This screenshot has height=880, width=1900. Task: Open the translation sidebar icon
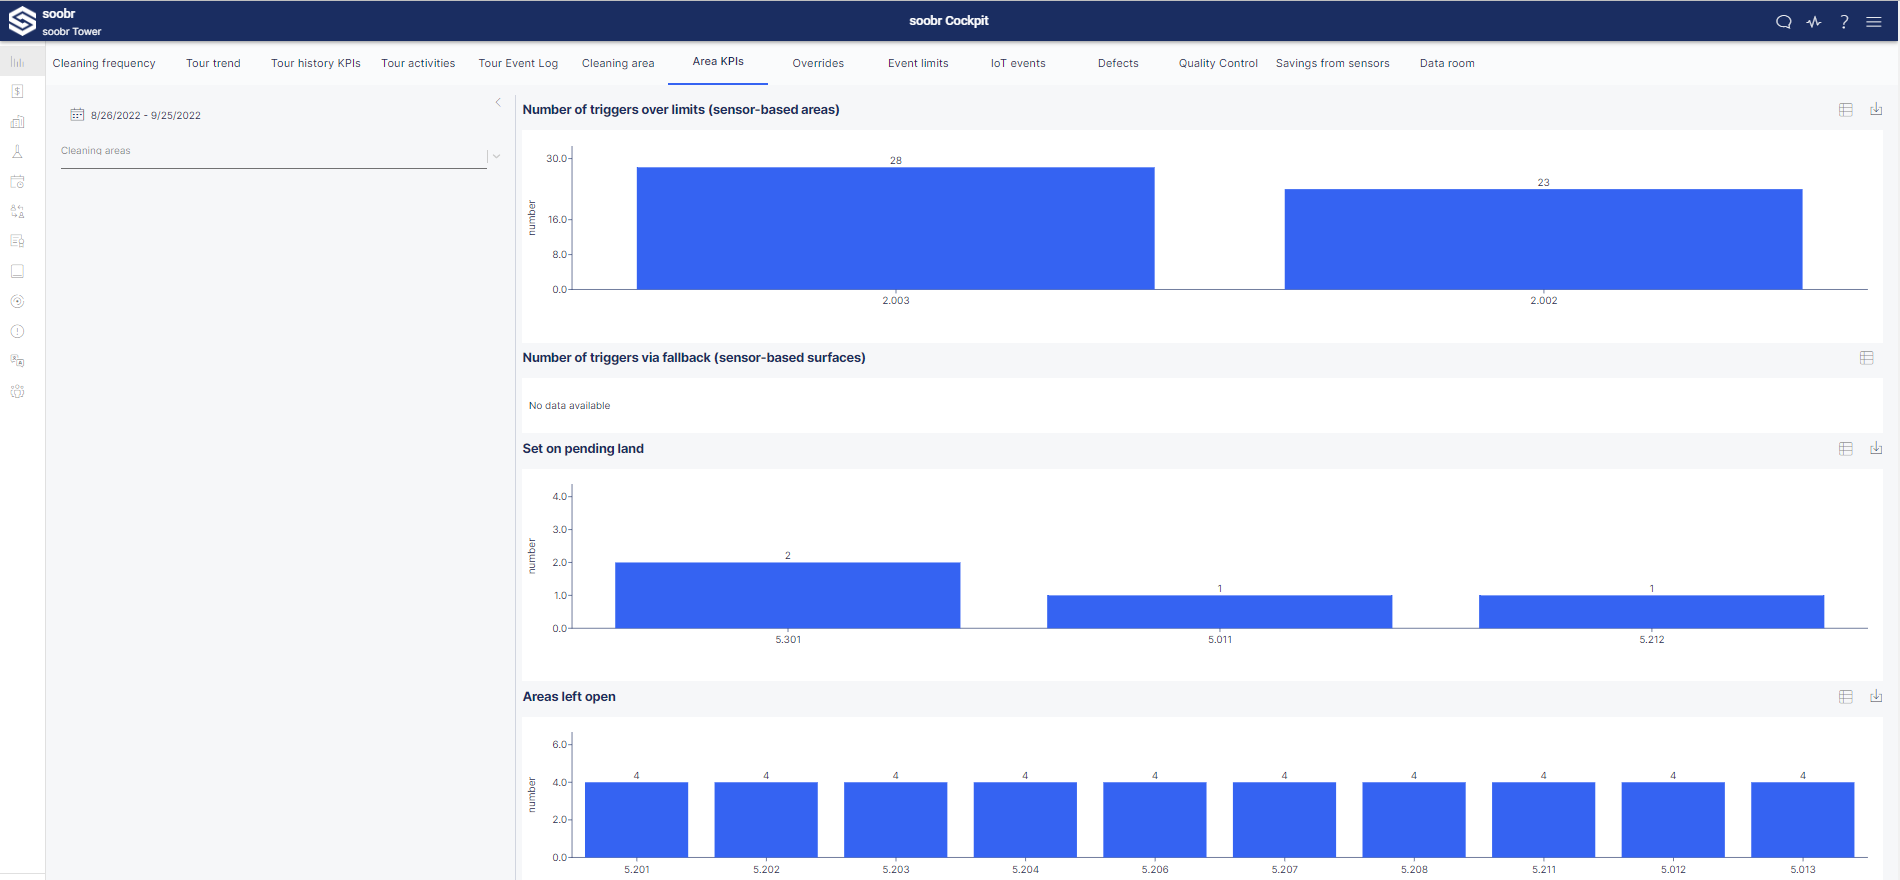click(17, 361)
